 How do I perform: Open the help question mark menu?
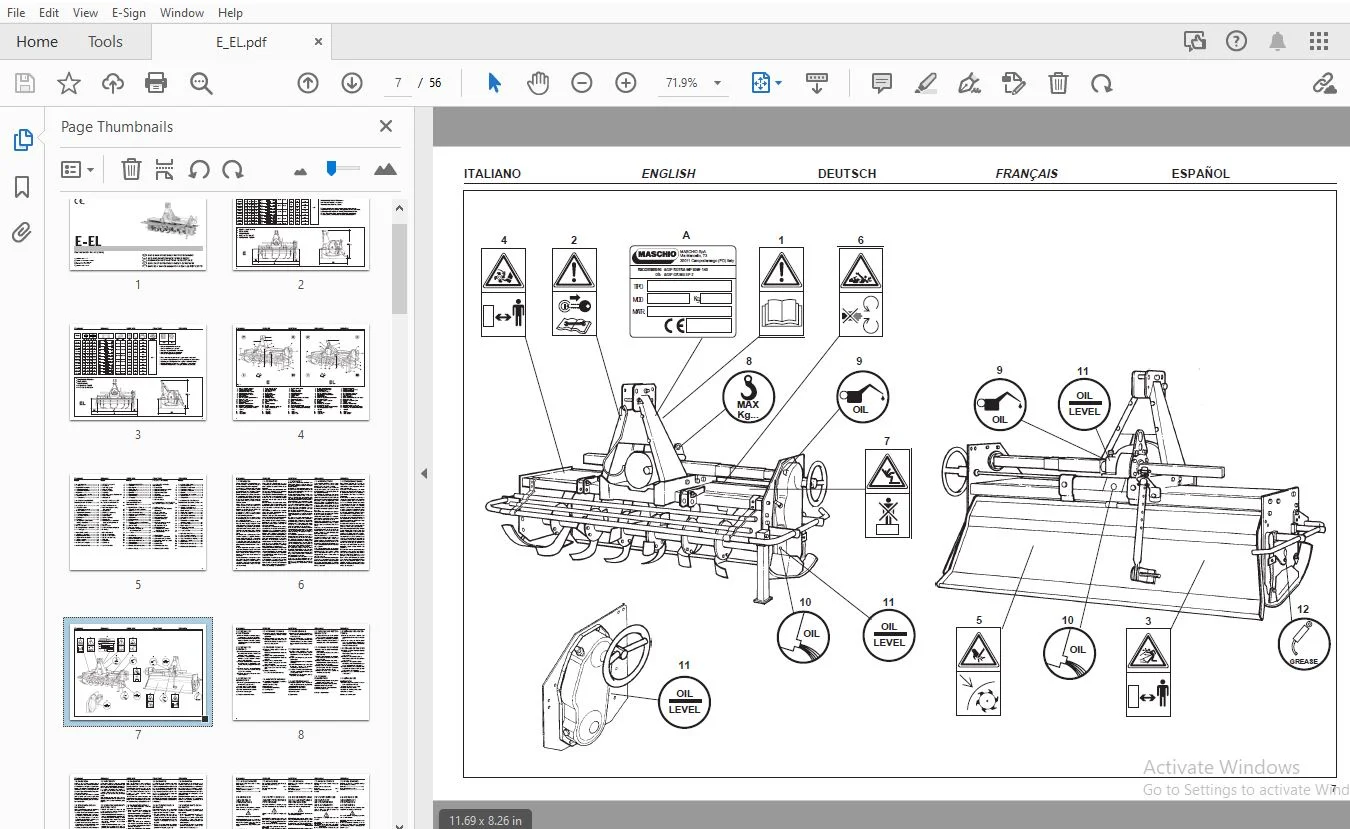pos(1236,41)
